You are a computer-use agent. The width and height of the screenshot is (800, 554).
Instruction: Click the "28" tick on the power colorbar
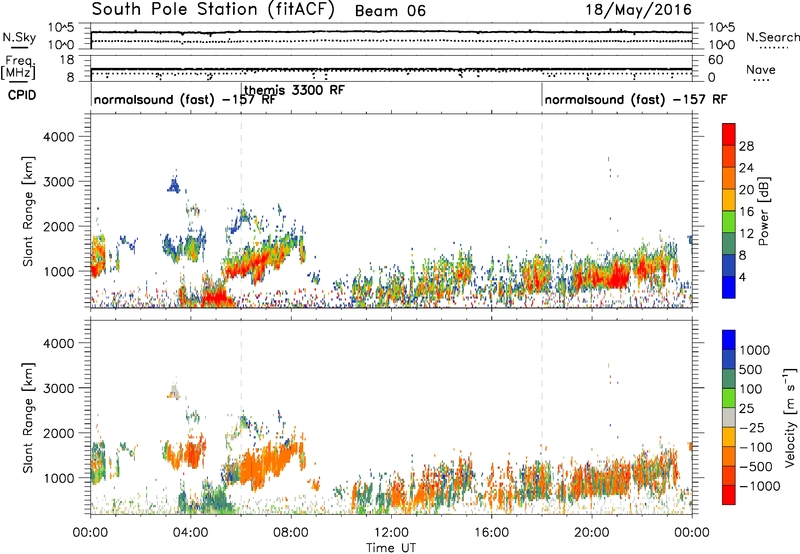click(746, 146)
